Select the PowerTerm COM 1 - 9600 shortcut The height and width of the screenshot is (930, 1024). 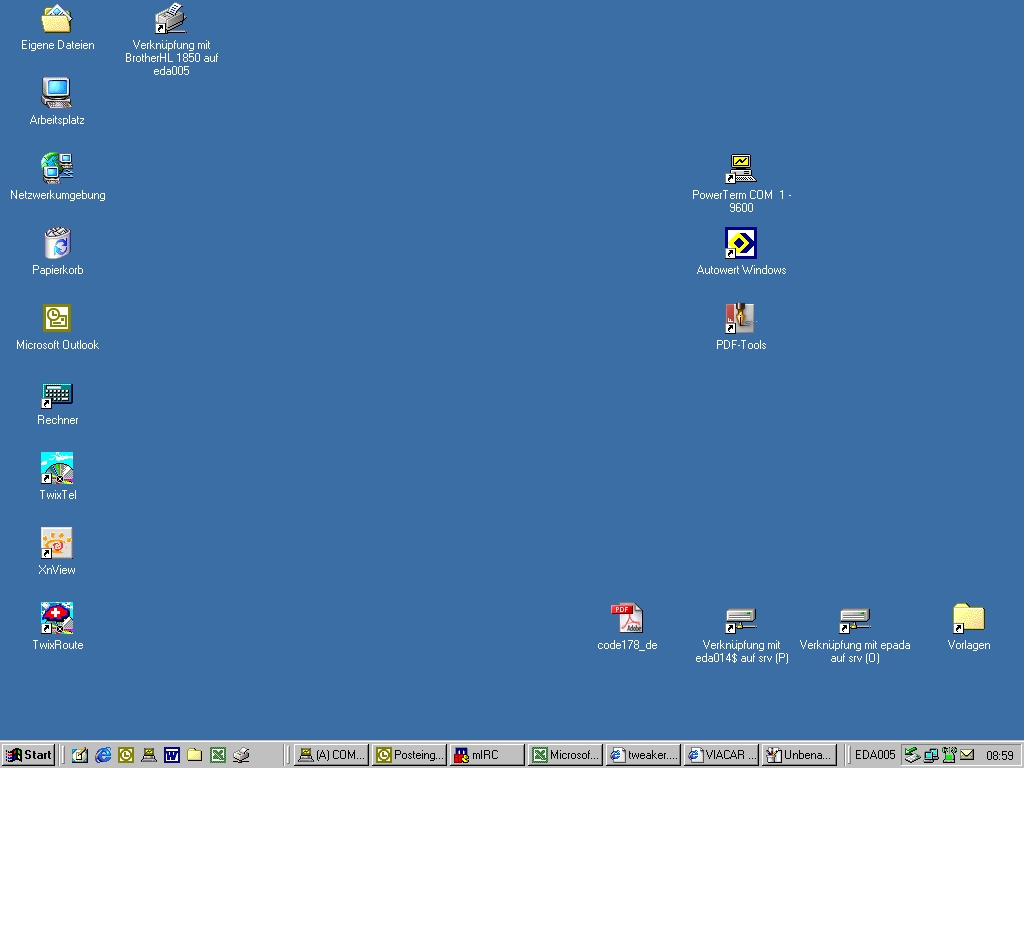[741, 169]
